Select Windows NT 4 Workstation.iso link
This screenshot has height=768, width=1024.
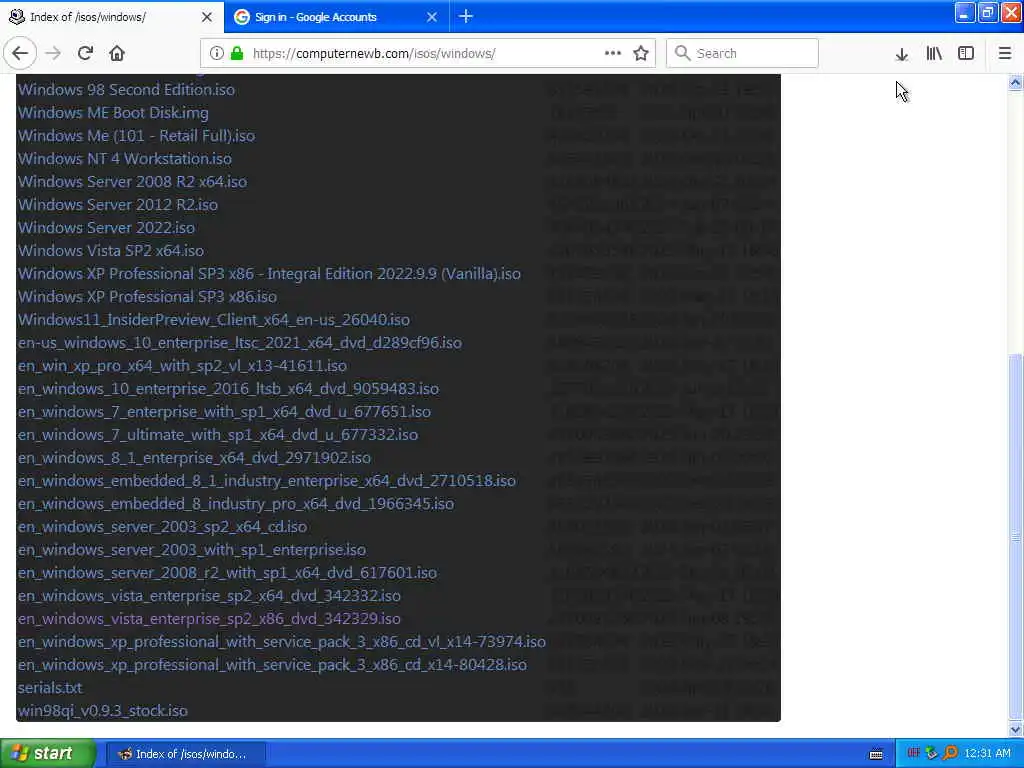(125, 159)
